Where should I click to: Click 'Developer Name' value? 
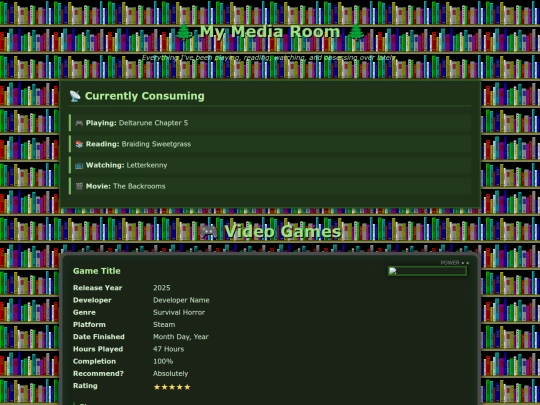click(181, 300)
